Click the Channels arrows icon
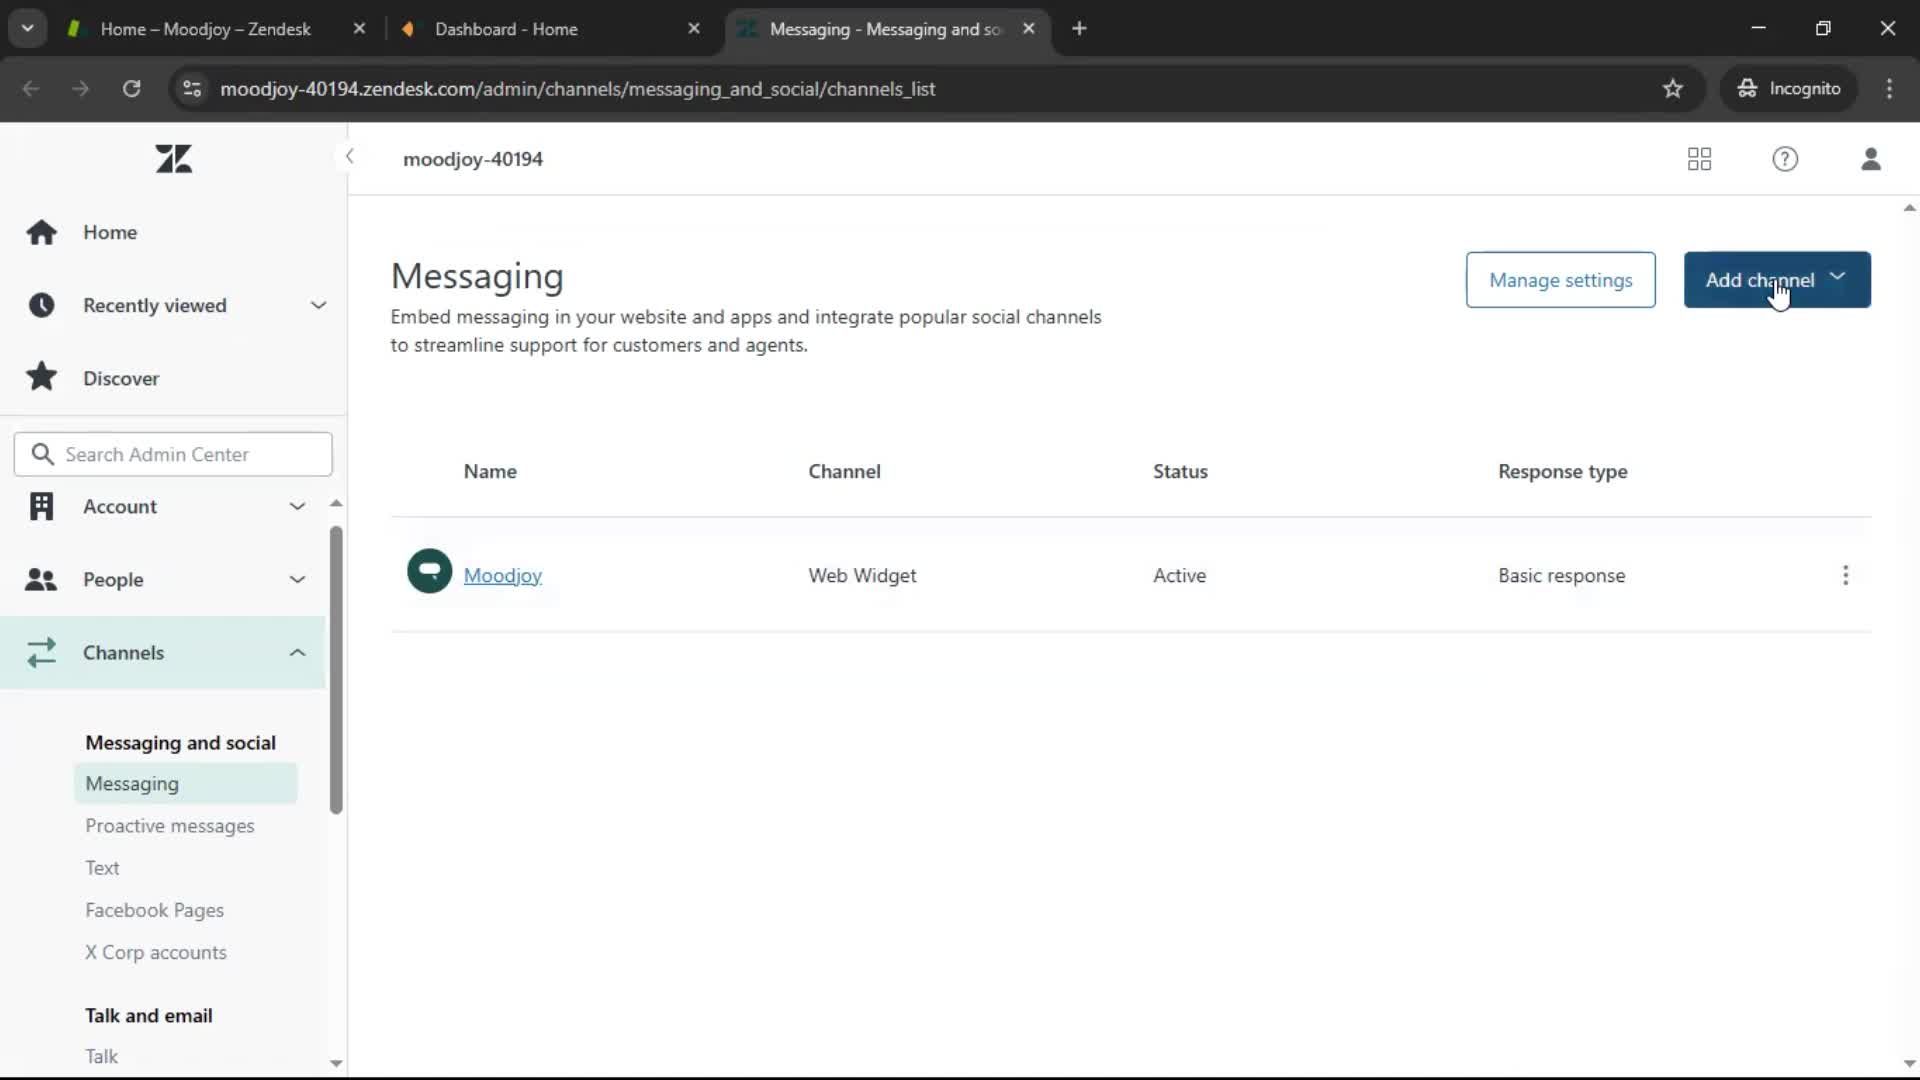The image size is (1920, 1080). (41, 652)
